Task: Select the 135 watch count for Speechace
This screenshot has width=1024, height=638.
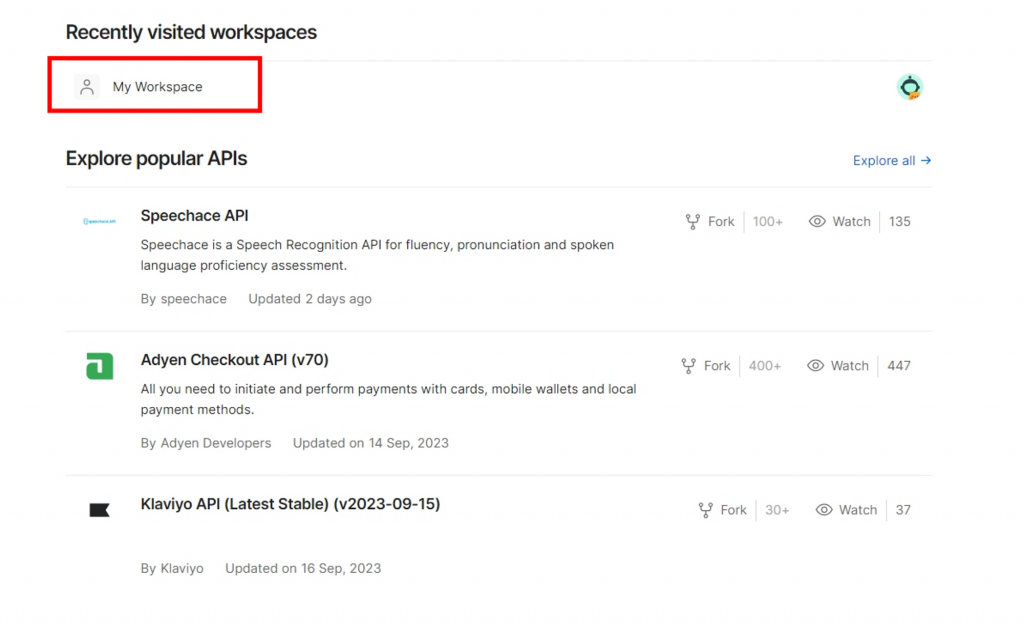Action: [x=899, y=221]
